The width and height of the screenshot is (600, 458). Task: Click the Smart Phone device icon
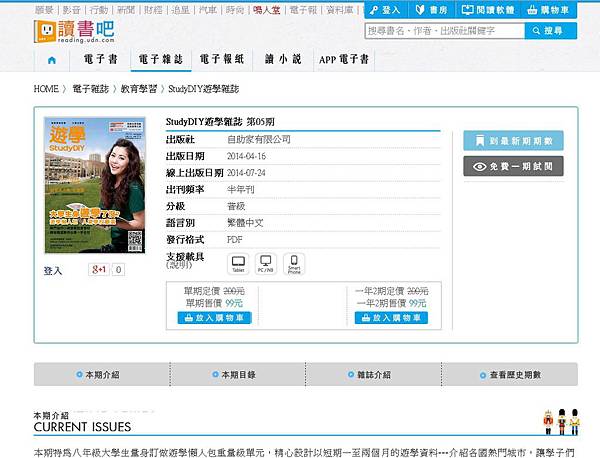point(294,264)
